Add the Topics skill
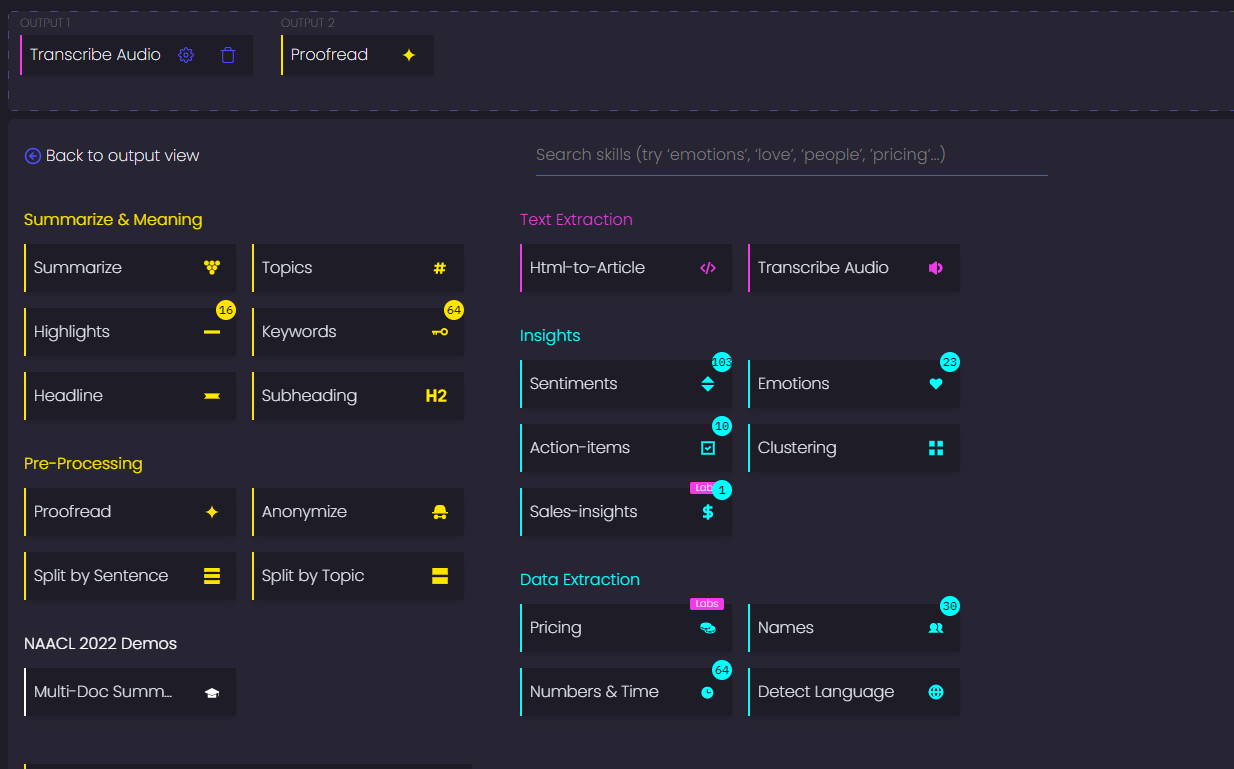Viewport: 1234px width, 769px height. click(358, 268)
